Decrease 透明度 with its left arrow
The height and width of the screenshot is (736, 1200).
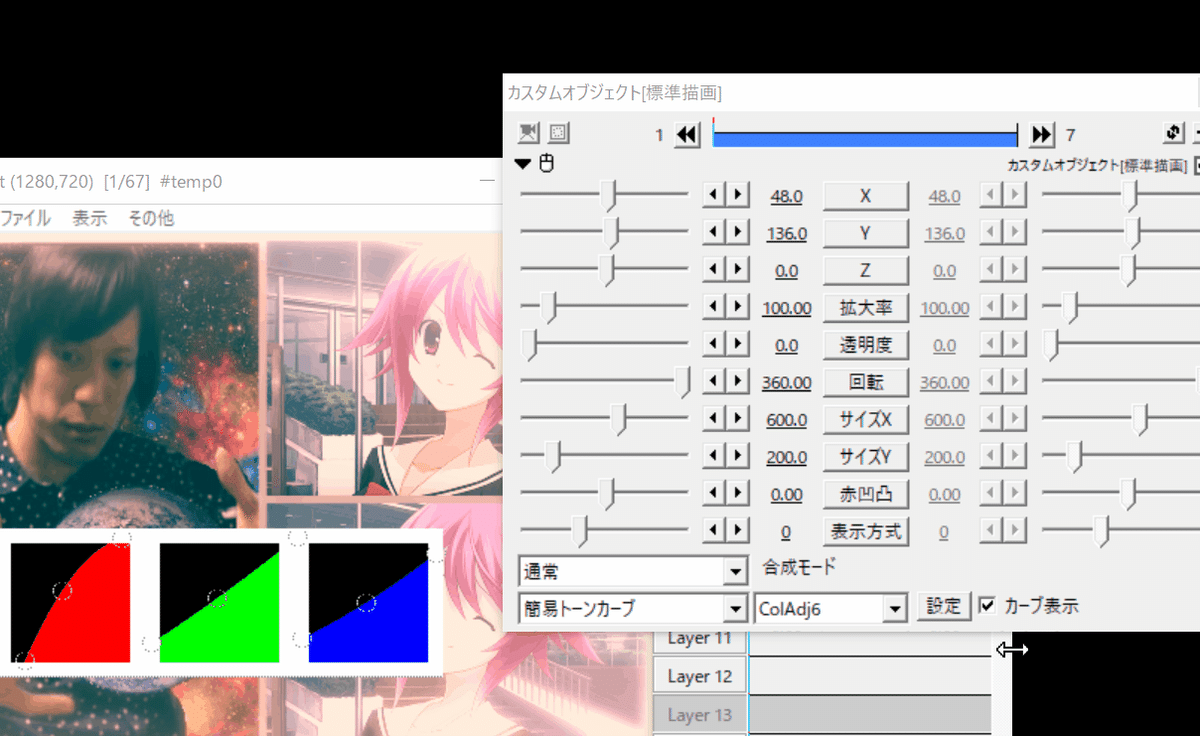click(x=714, y=344)
